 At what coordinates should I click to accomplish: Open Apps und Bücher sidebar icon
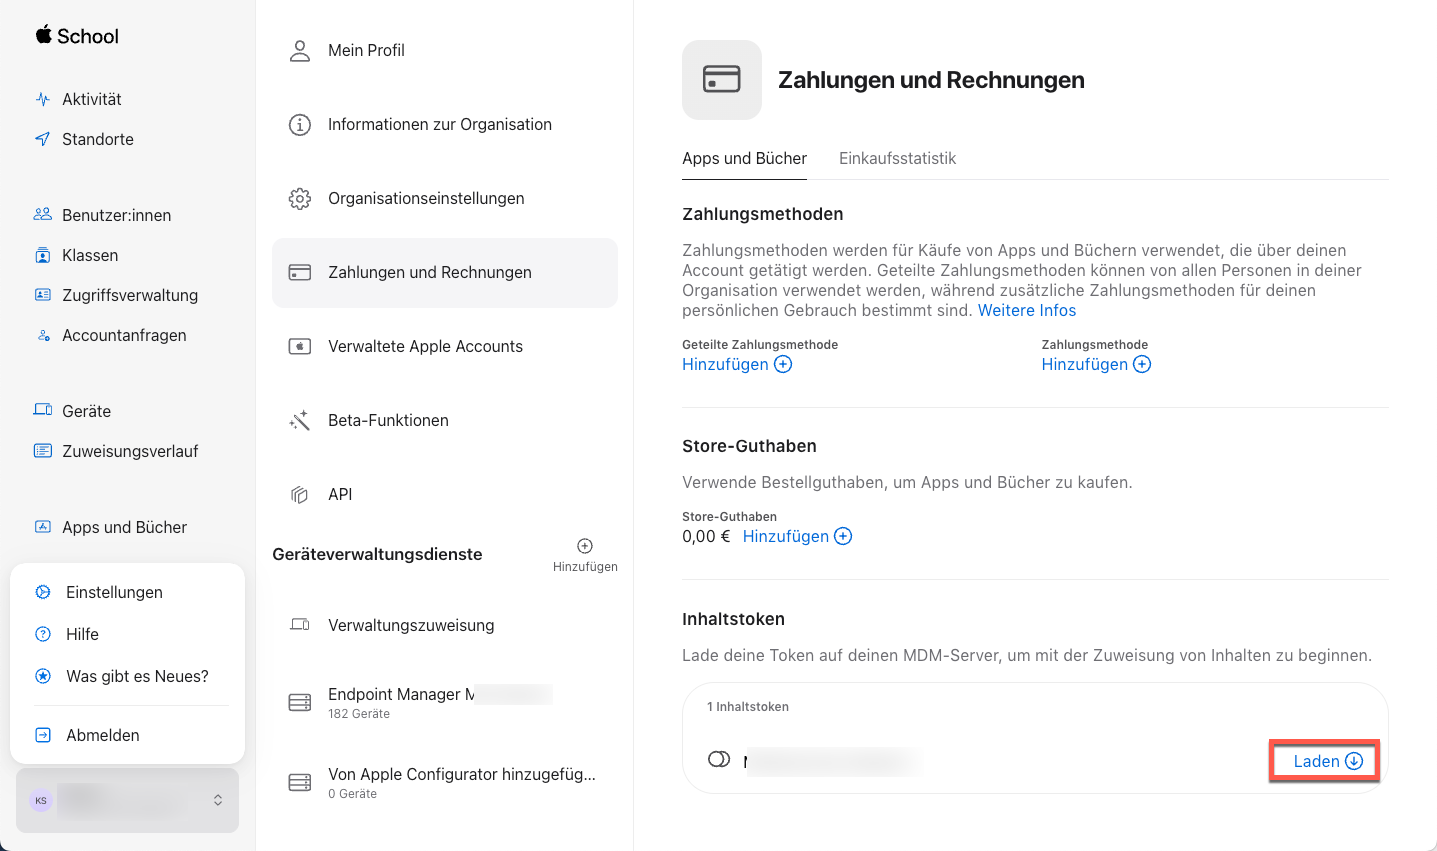[x=43, y=527]
